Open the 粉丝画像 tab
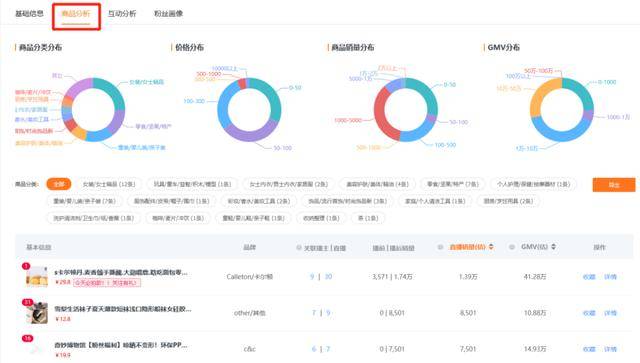 [168, 13]
